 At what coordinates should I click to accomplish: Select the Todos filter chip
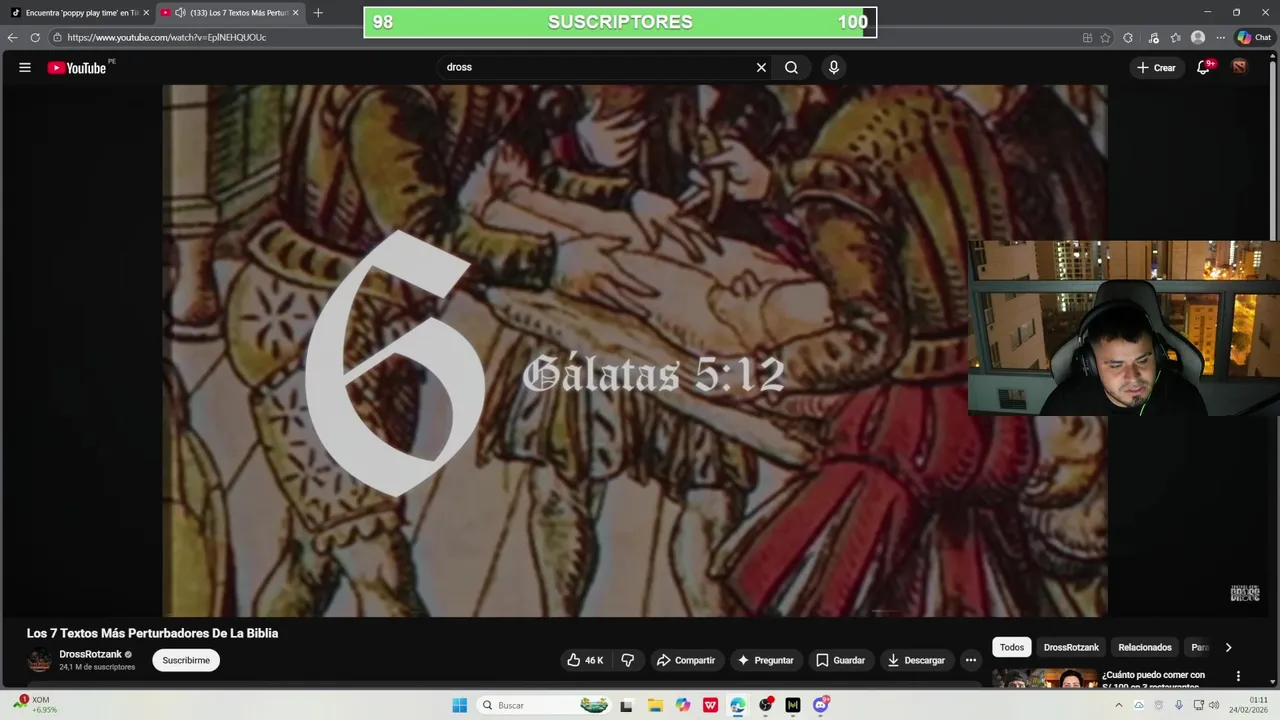pos(1012,647)
